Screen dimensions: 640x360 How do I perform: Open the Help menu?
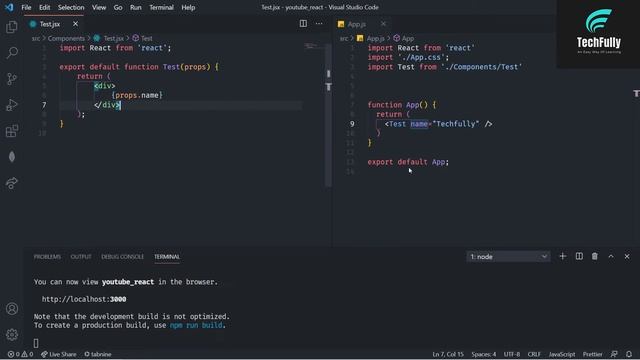click(188, 7)
